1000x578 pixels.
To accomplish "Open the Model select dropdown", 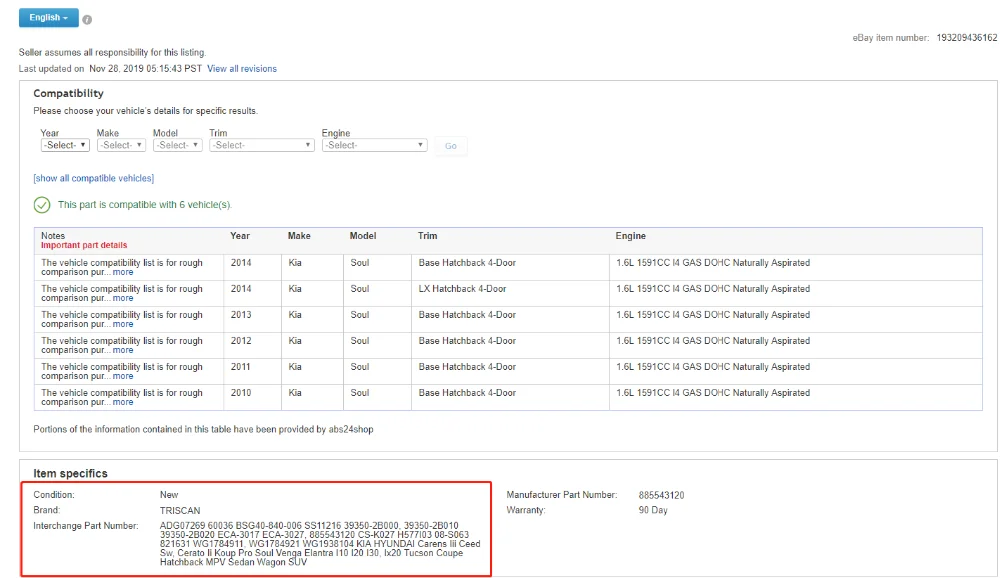I will tap(177, 145).
